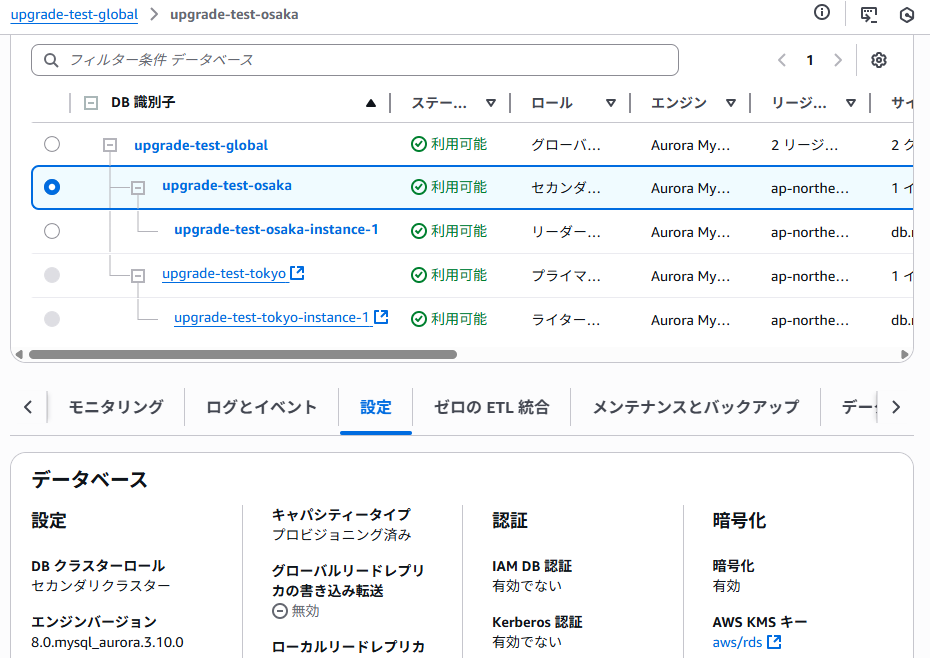Image resolution: width=930 pixels, height=658 pixels.
Task: Go to previous page of database list
Action: [782, 60]
